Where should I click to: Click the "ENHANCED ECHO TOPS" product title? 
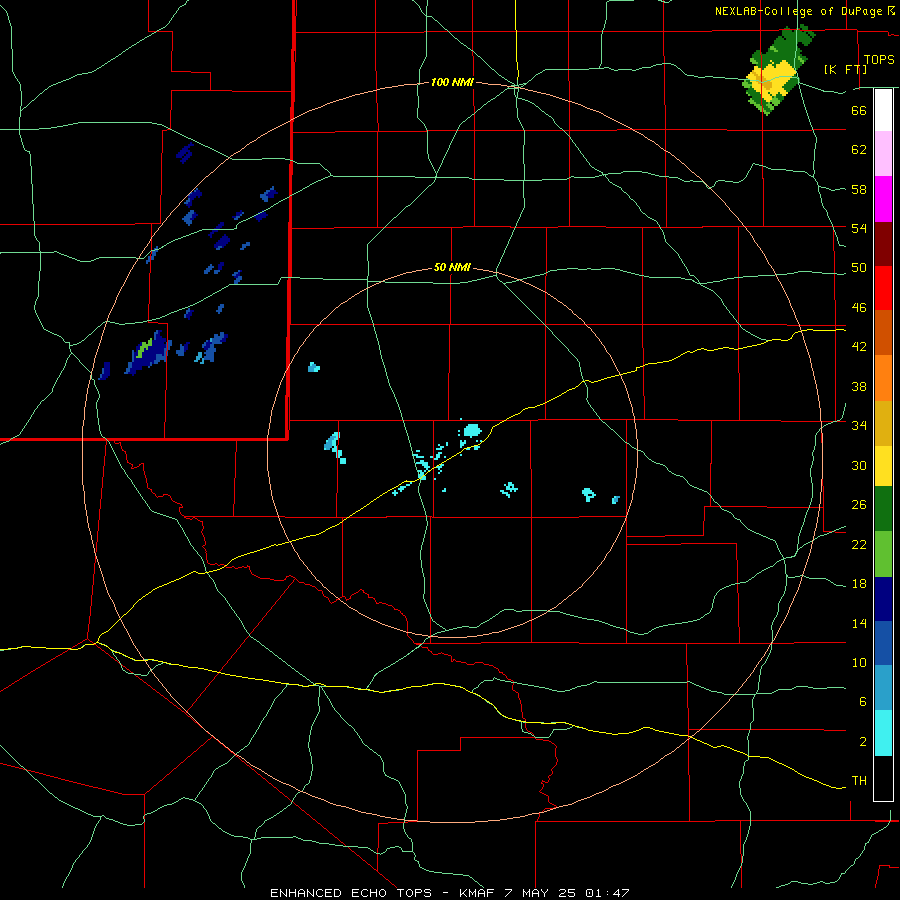[x=351, y=893]
